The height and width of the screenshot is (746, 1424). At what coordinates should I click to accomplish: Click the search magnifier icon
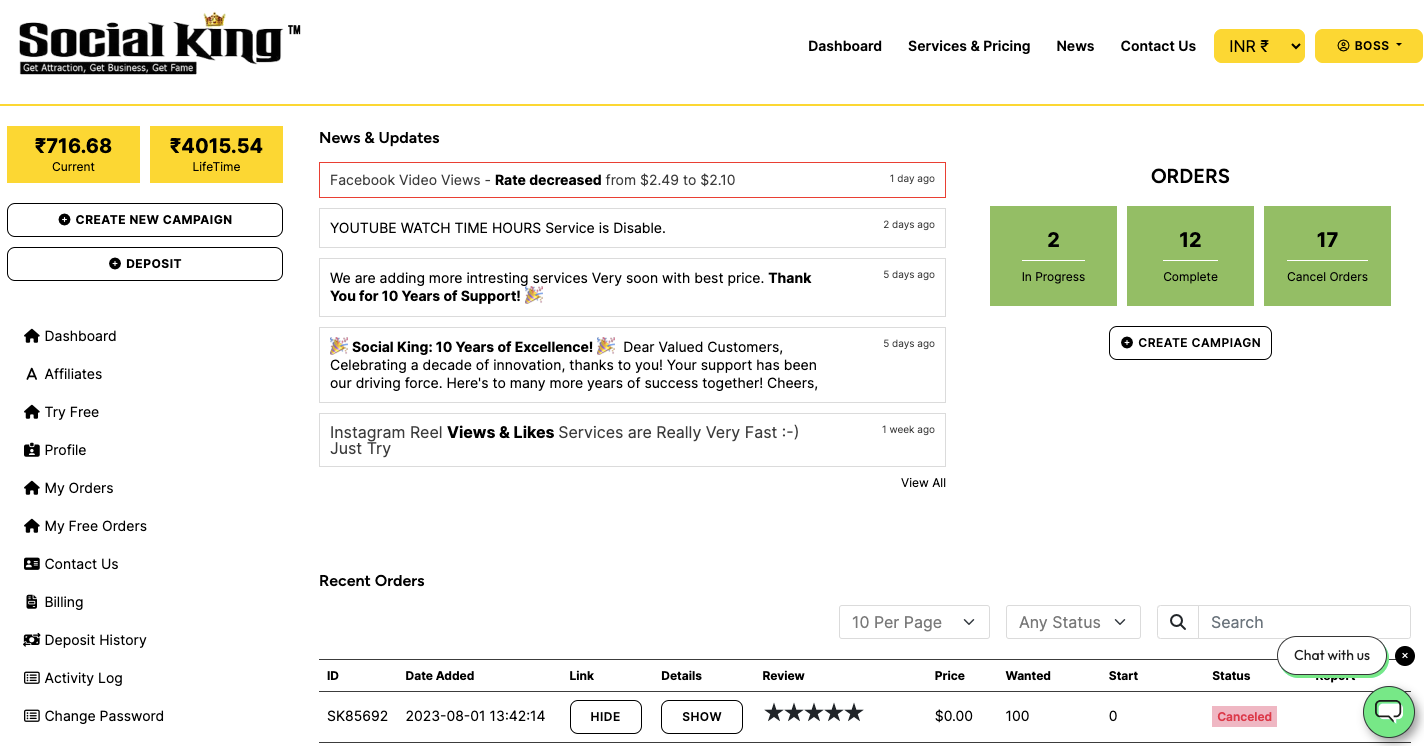1178,622
